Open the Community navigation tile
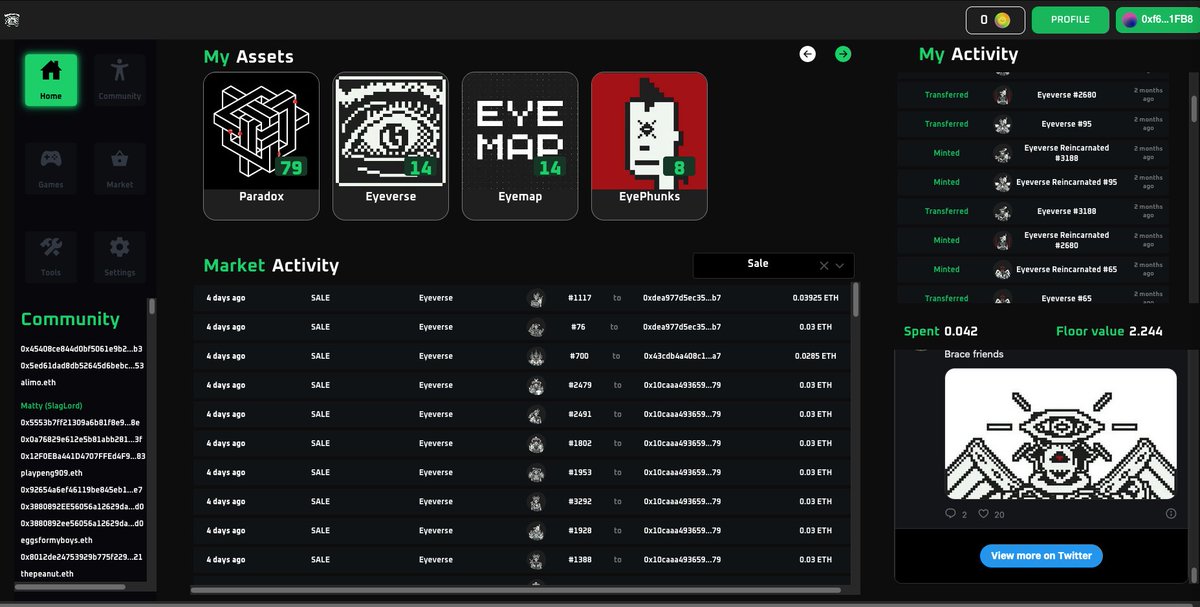Image resolution: width=1200 pixels, height=607 pixels. pos(120,80)
